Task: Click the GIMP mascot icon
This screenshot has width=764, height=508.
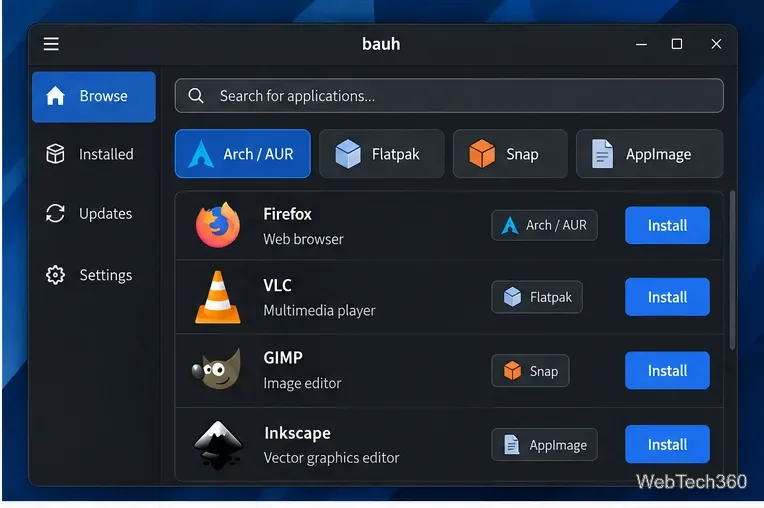Action: 217,370
